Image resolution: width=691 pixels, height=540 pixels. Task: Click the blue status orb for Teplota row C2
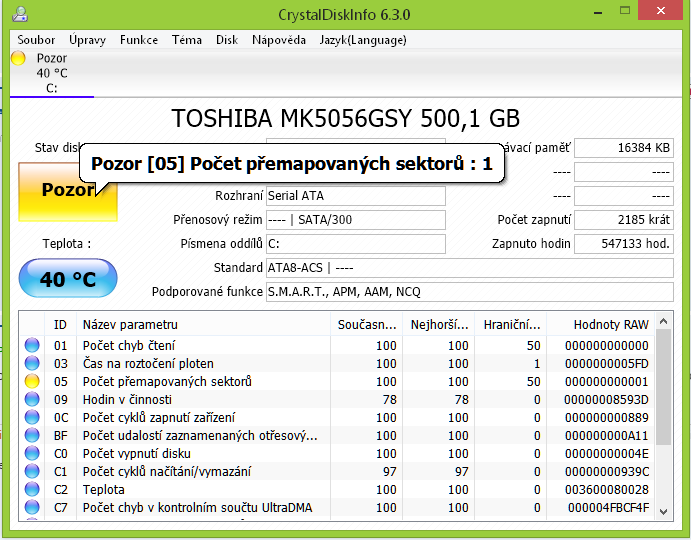click(x=32, y=489)
